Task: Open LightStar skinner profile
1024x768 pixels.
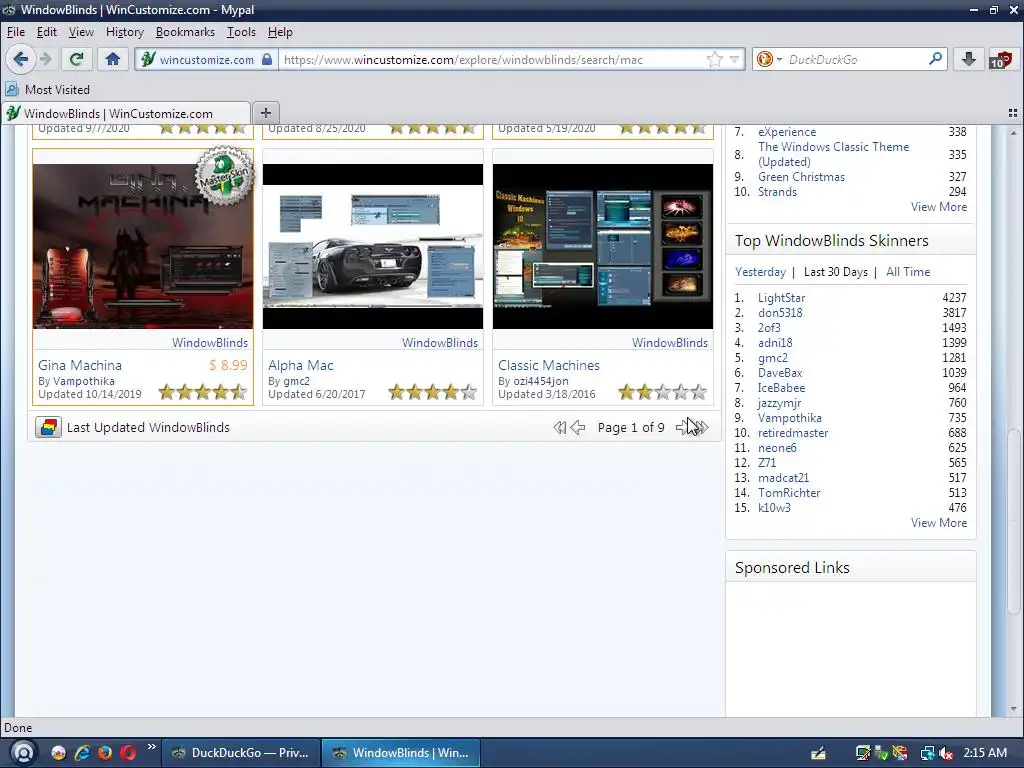Action: point(781,298)
